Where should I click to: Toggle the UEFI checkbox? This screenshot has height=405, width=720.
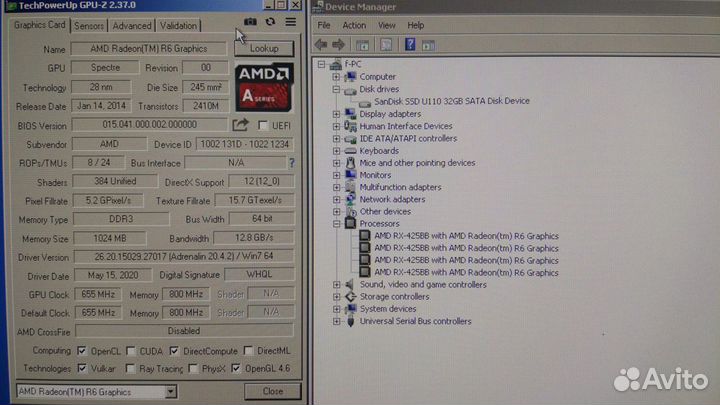(x=263, y=125)
